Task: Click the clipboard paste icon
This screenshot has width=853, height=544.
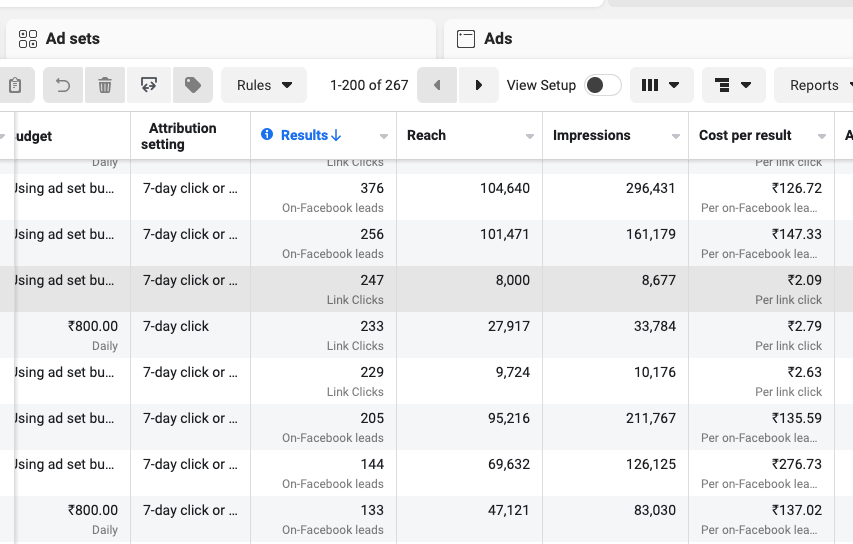Action: (15, 86)
